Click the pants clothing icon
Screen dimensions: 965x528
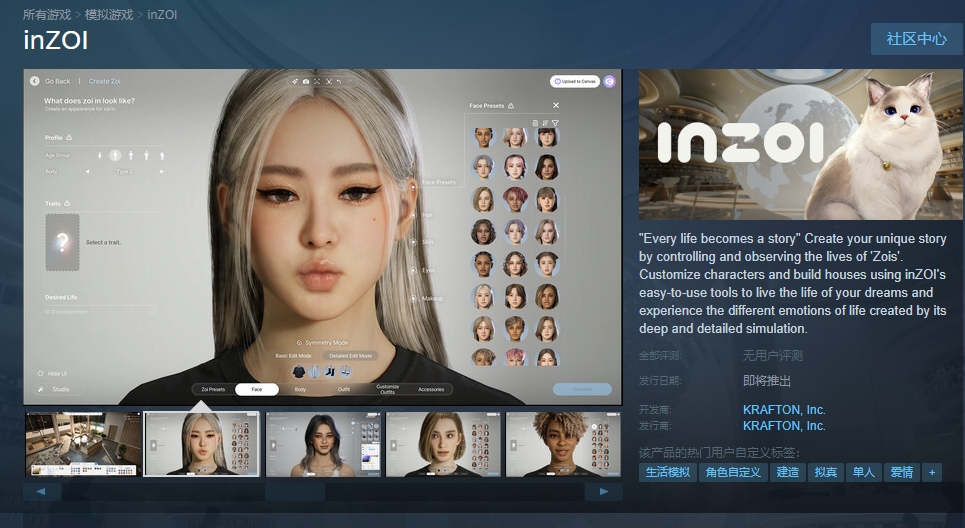coord(314,371)
